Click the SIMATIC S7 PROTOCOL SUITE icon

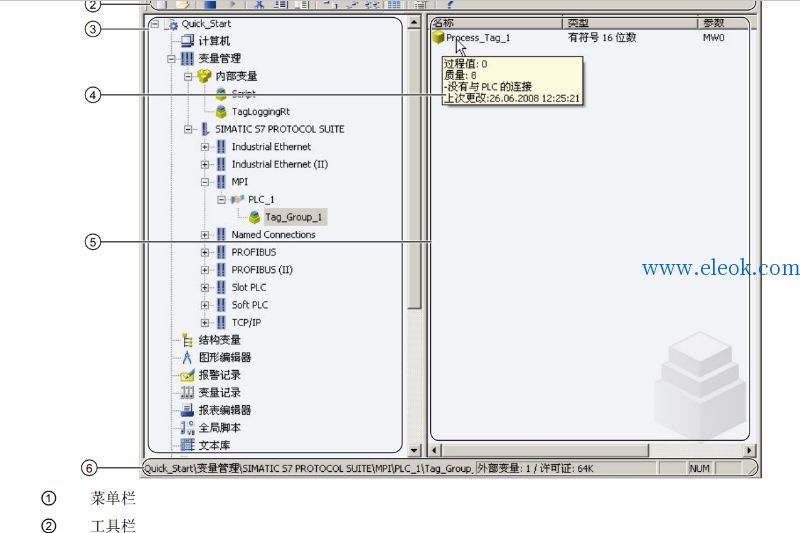click(205, 130)
